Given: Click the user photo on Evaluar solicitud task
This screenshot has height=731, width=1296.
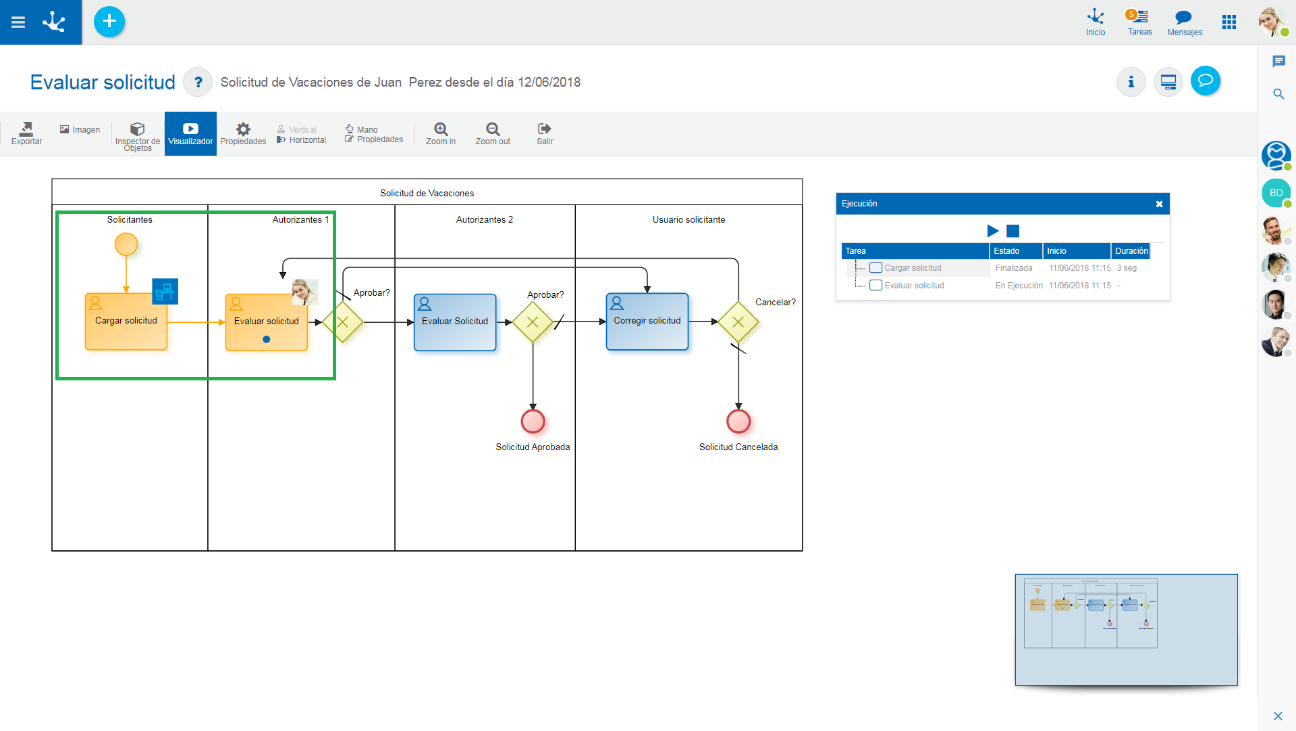Looking at the screenshot, I should pos(305,292).
